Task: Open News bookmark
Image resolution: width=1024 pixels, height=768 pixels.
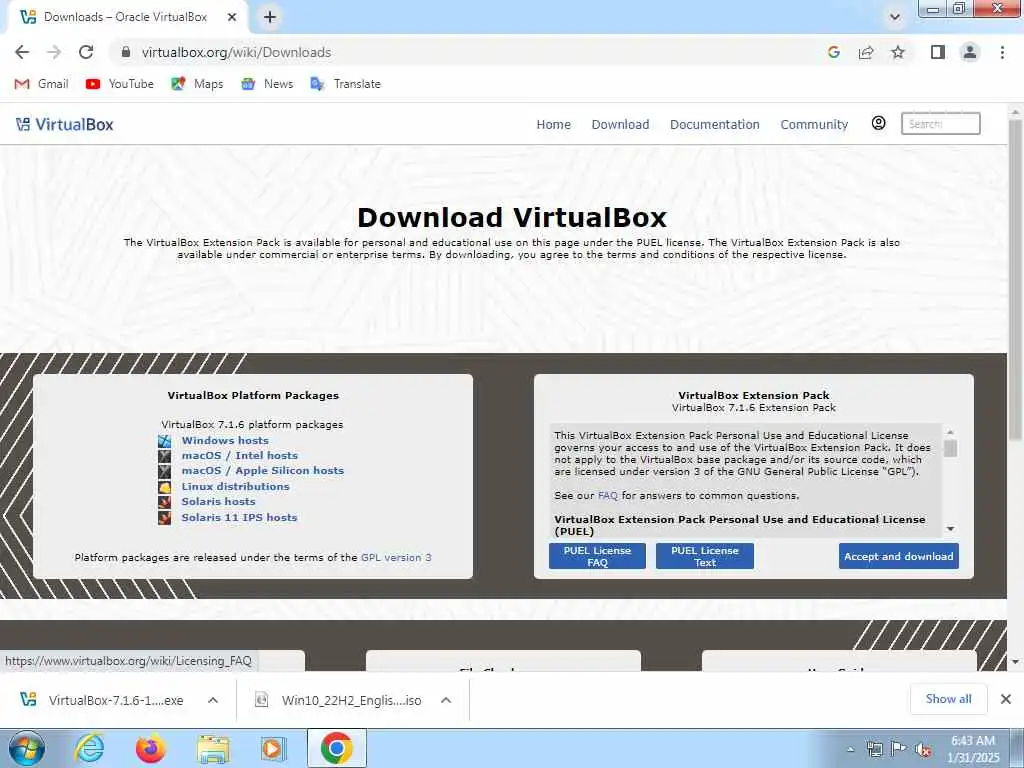Action: 266,84
